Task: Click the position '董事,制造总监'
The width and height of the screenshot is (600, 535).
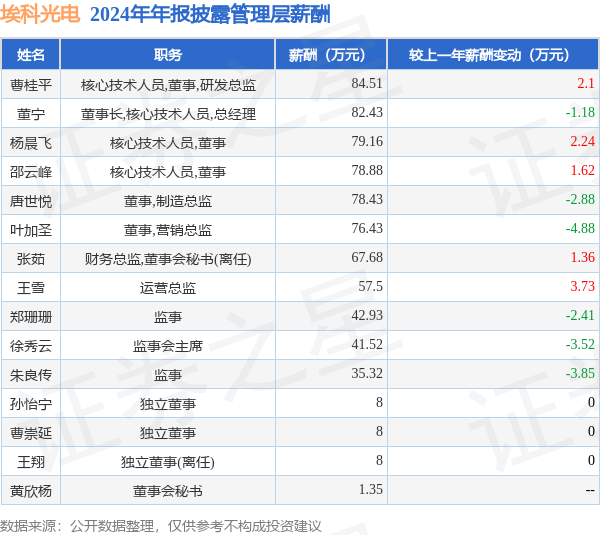Action: click(x=168, y=201)
